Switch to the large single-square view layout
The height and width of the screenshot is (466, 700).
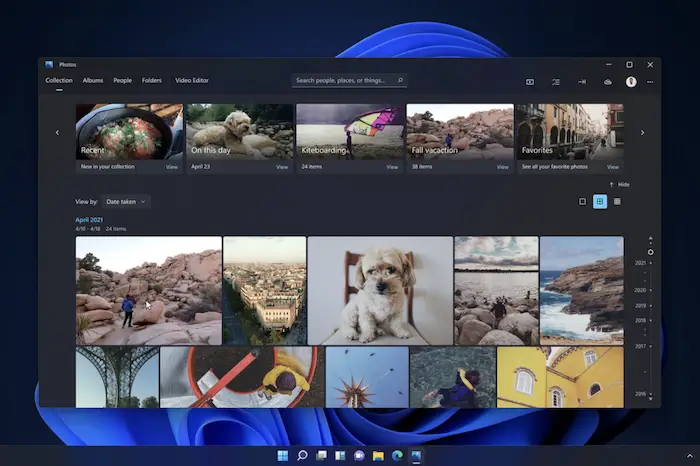point(583,201)
